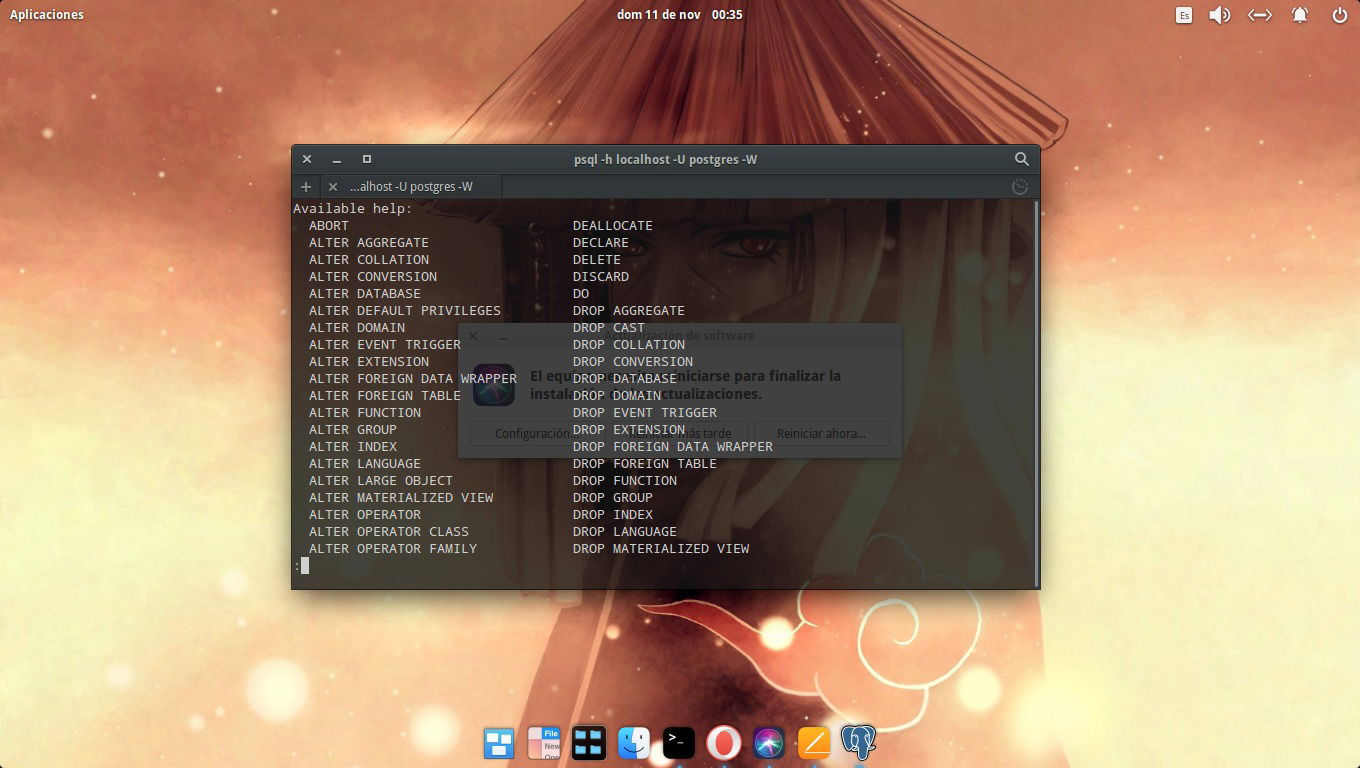
Task: Close the software update dialog behind terminal
Action: (x=473, y=336)
